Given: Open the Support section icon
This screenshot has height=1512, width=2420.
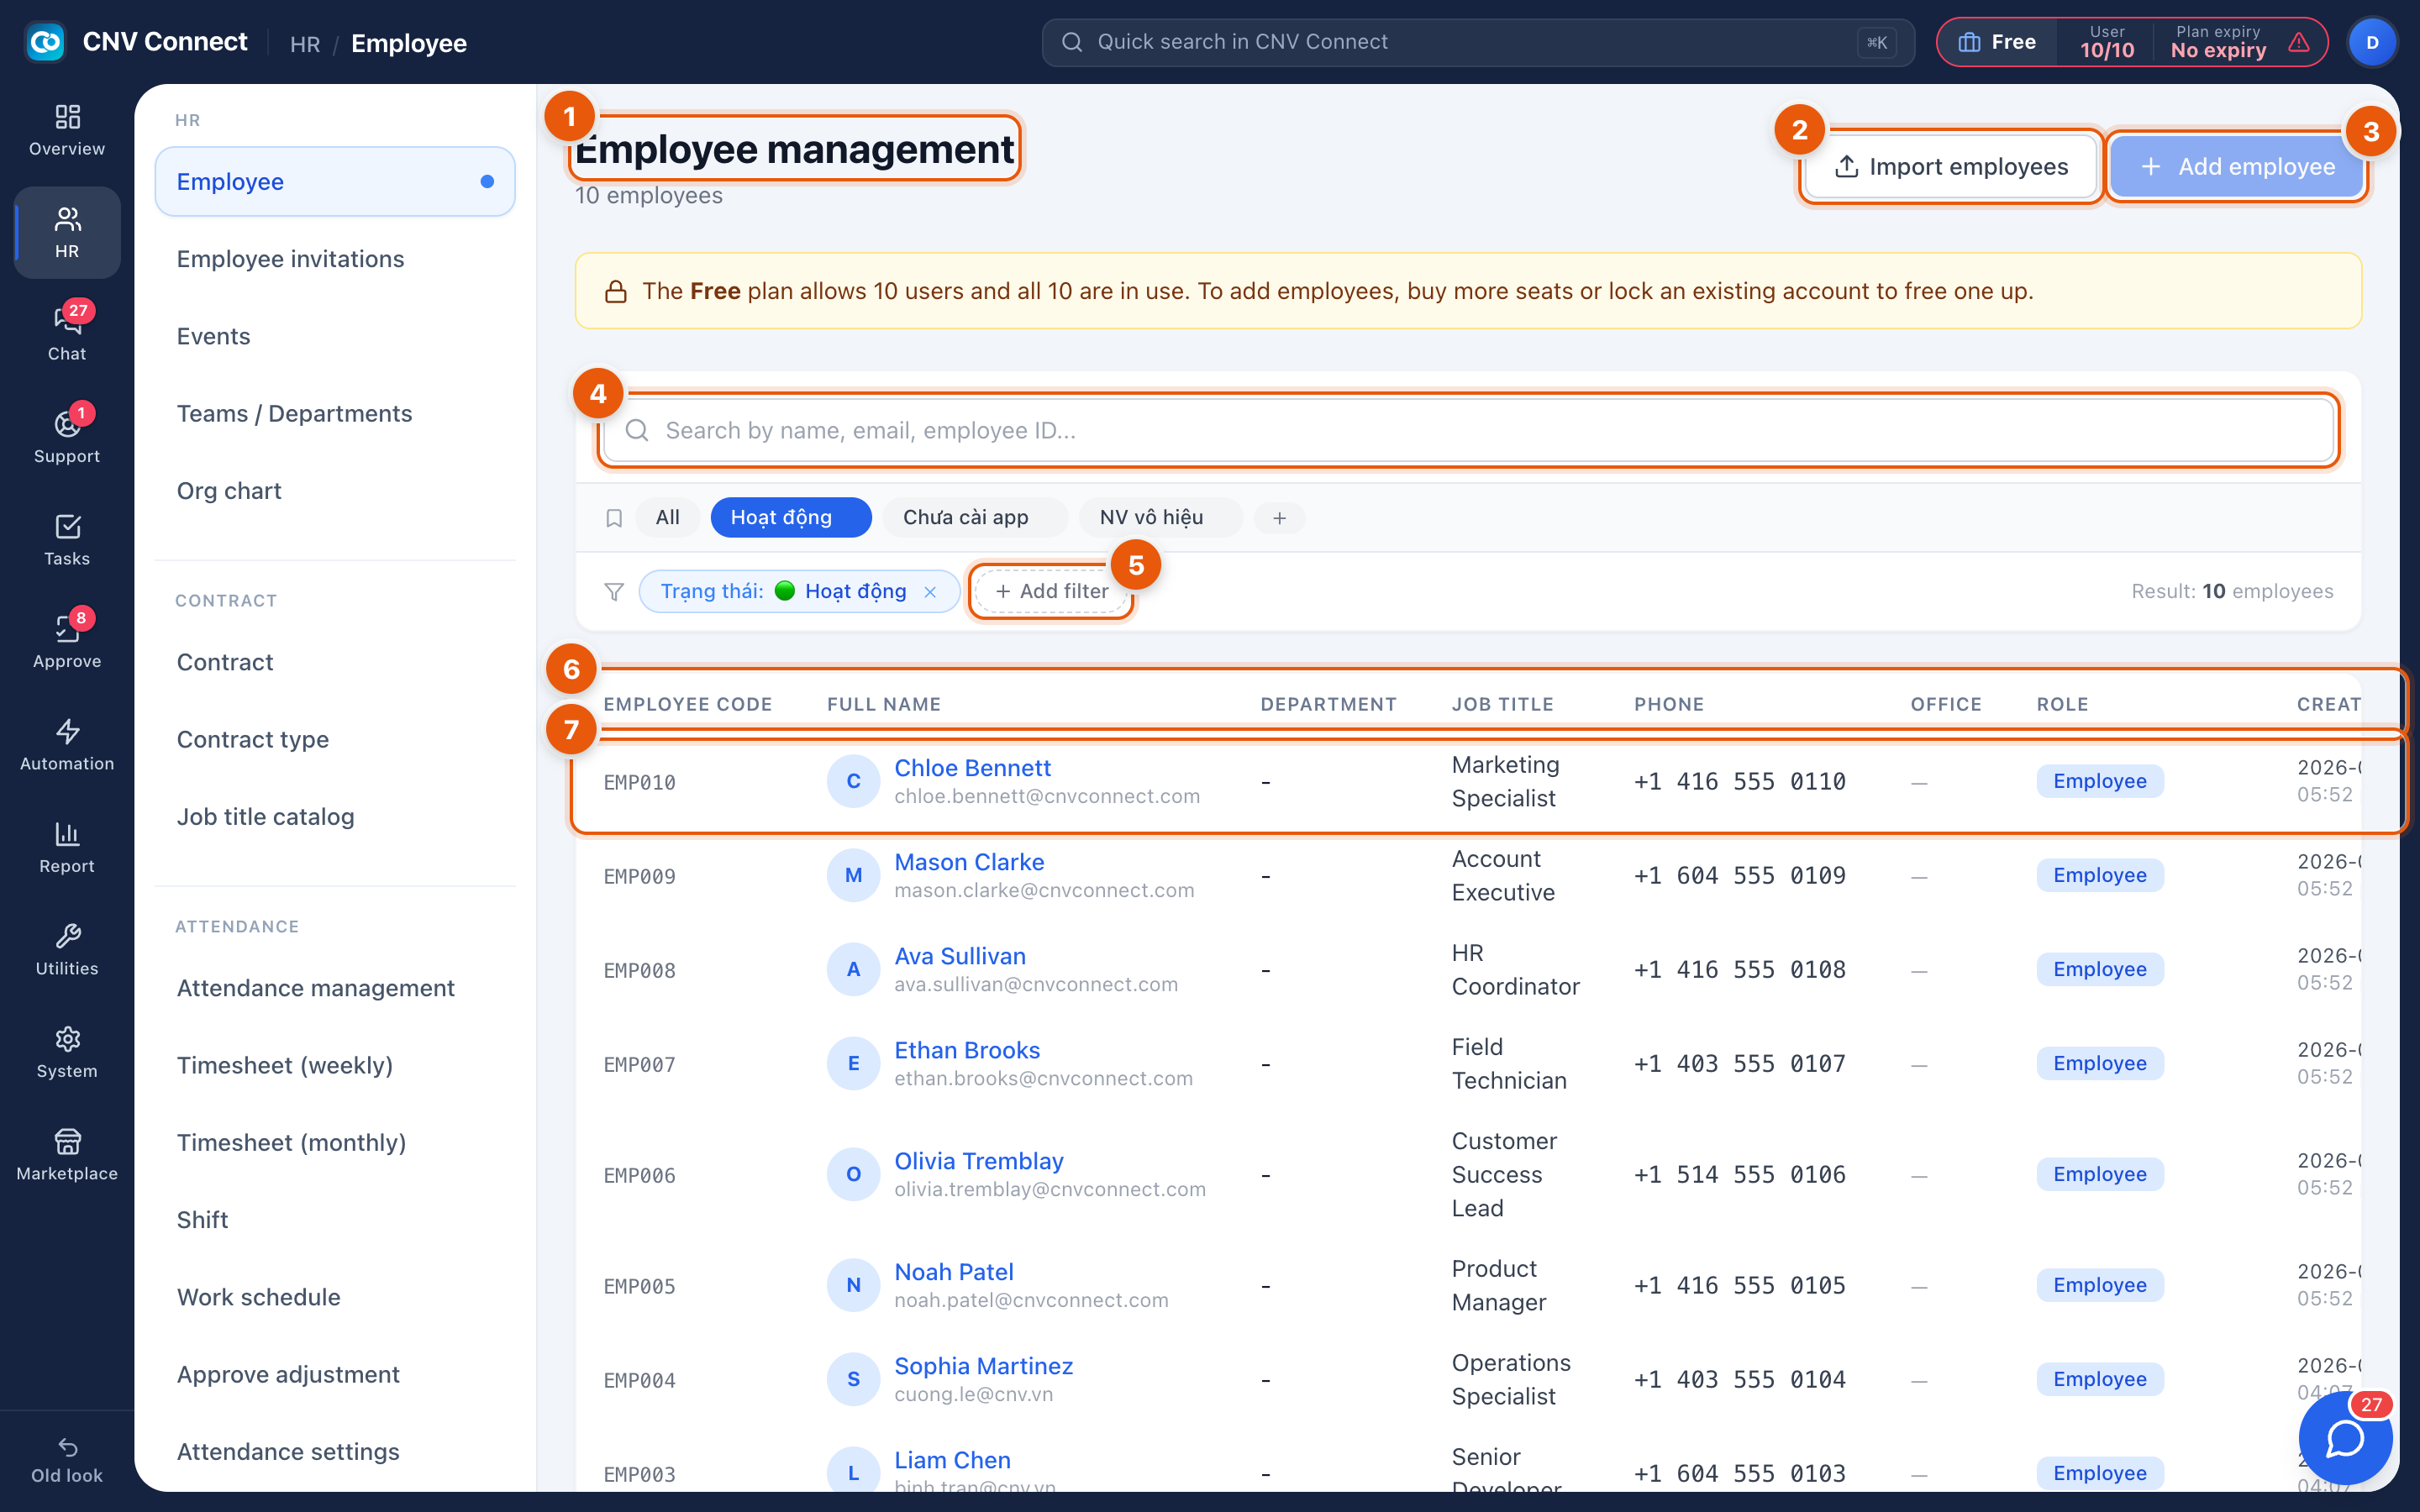Looking at the screenshot, I should point(67,437).
